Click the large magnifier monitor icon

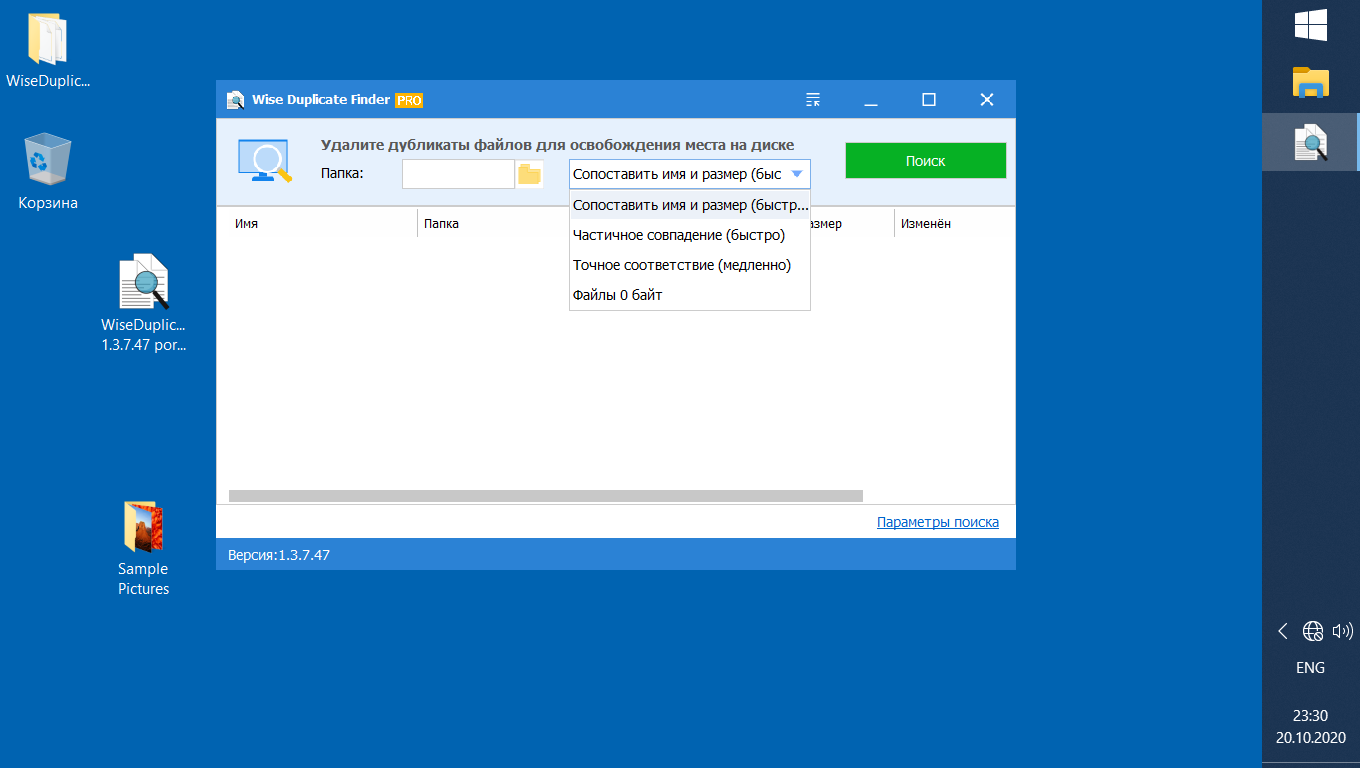tap(264, 162)
